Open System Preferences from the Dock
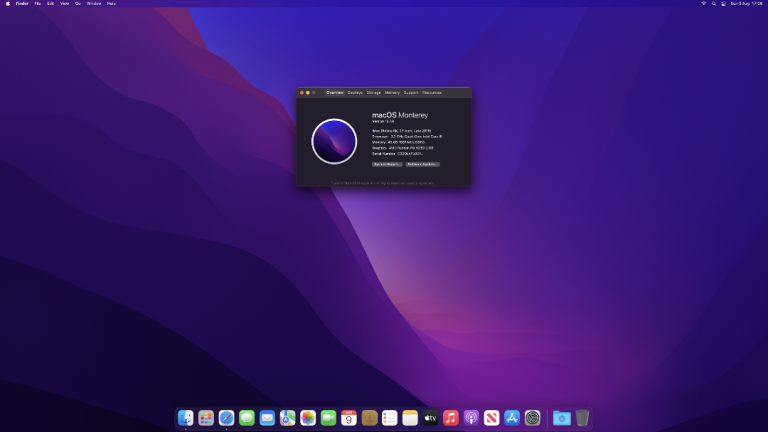Viewport: 768px width, 432px height. (532, 418)
